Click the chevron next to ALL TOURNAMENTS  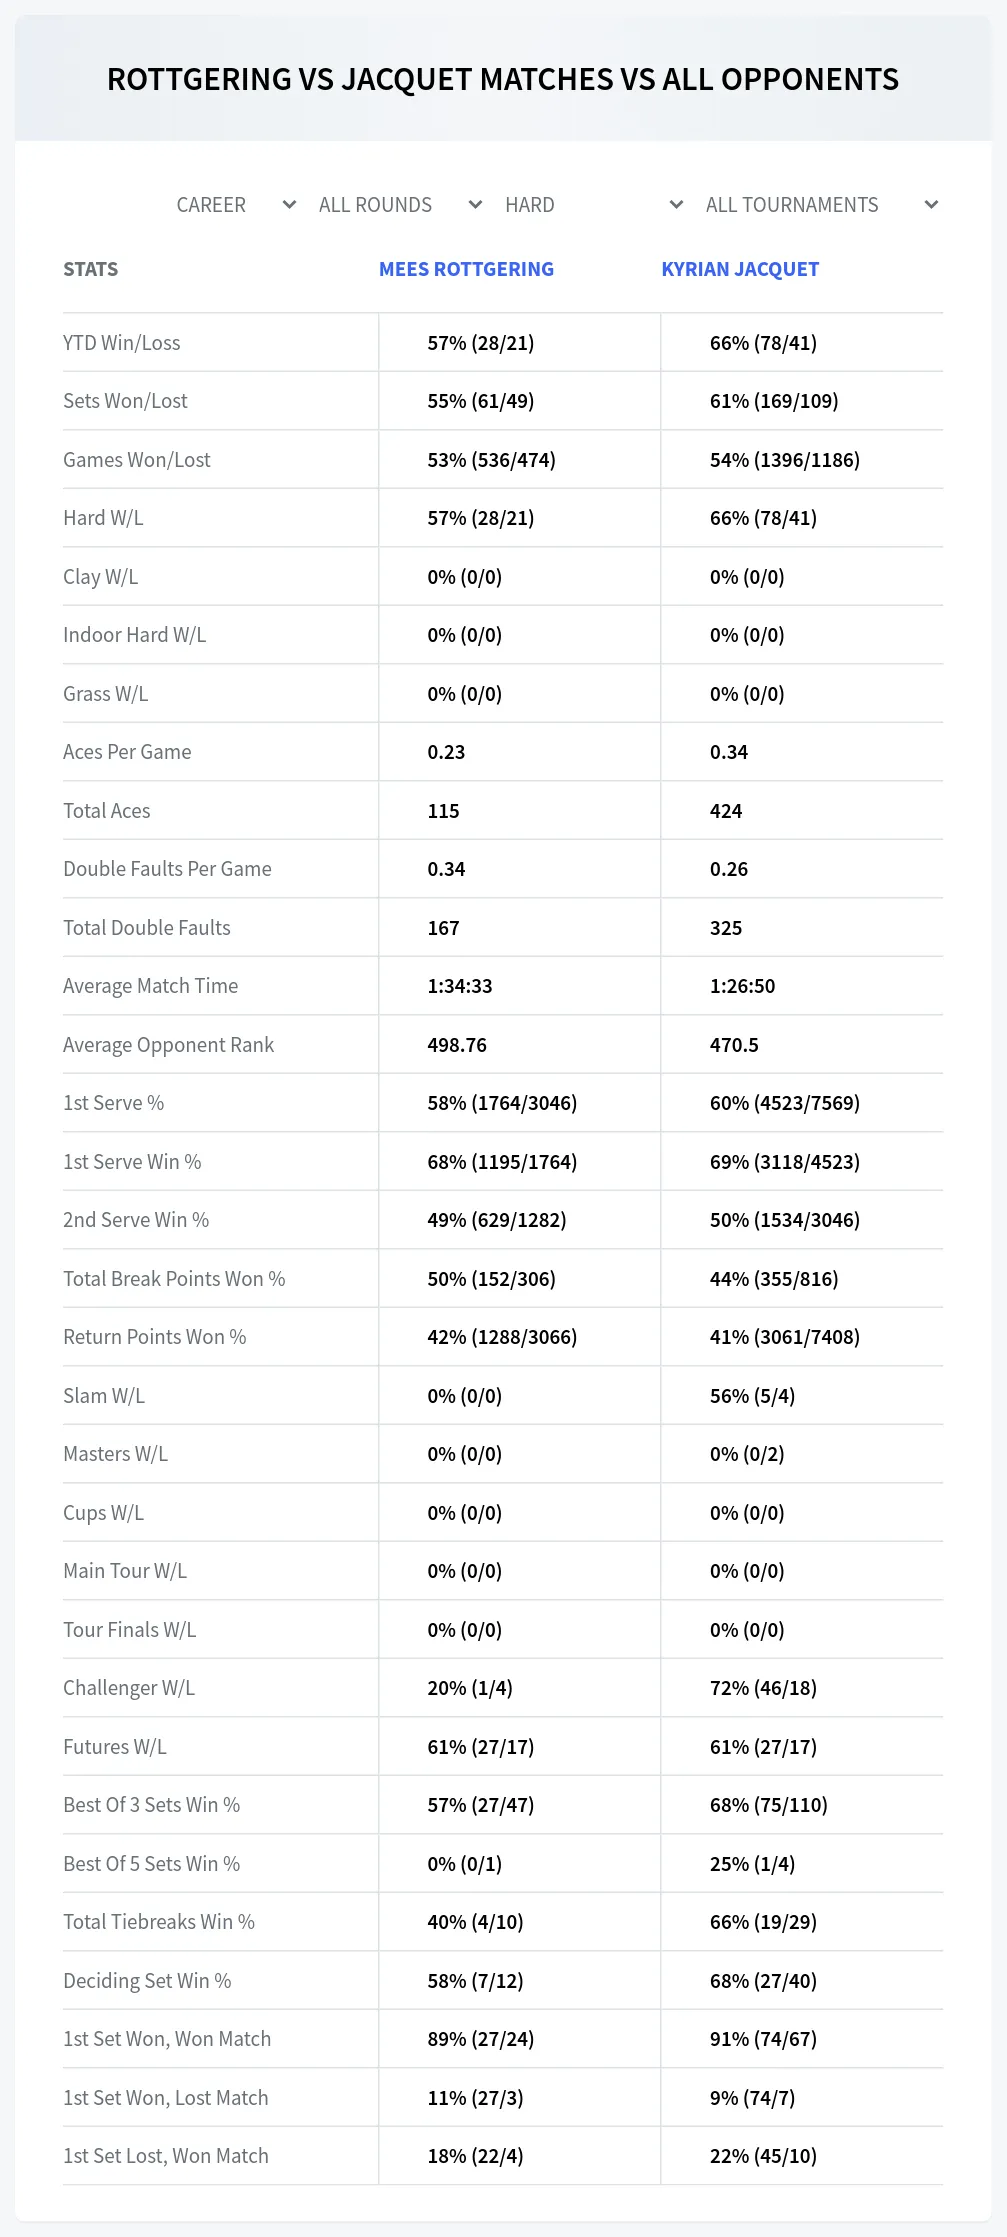[x=931, y=205]
